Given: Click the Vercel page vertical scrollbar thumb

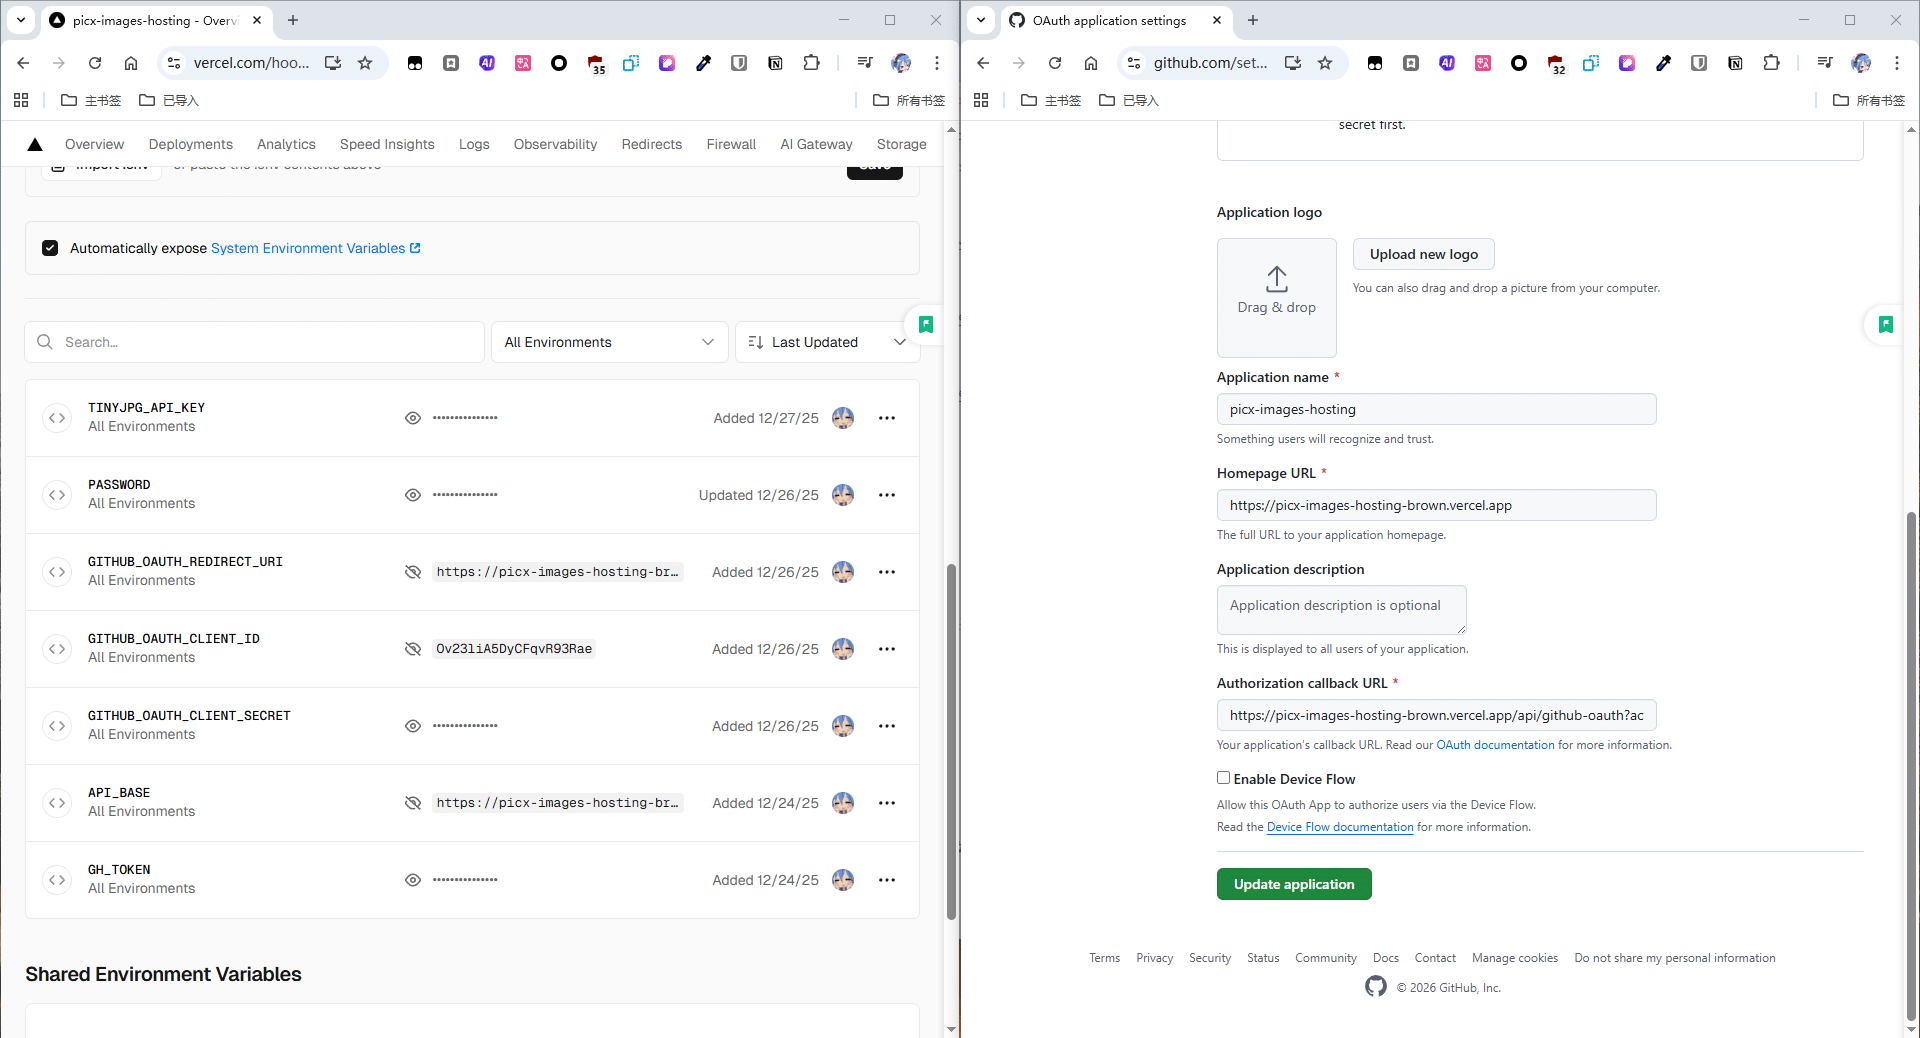Looking at the screenshot, I should pos(951,742).
